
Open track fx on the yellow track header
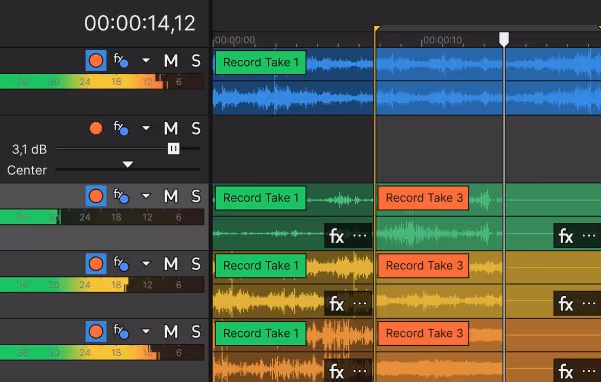[x=121, y=264]
